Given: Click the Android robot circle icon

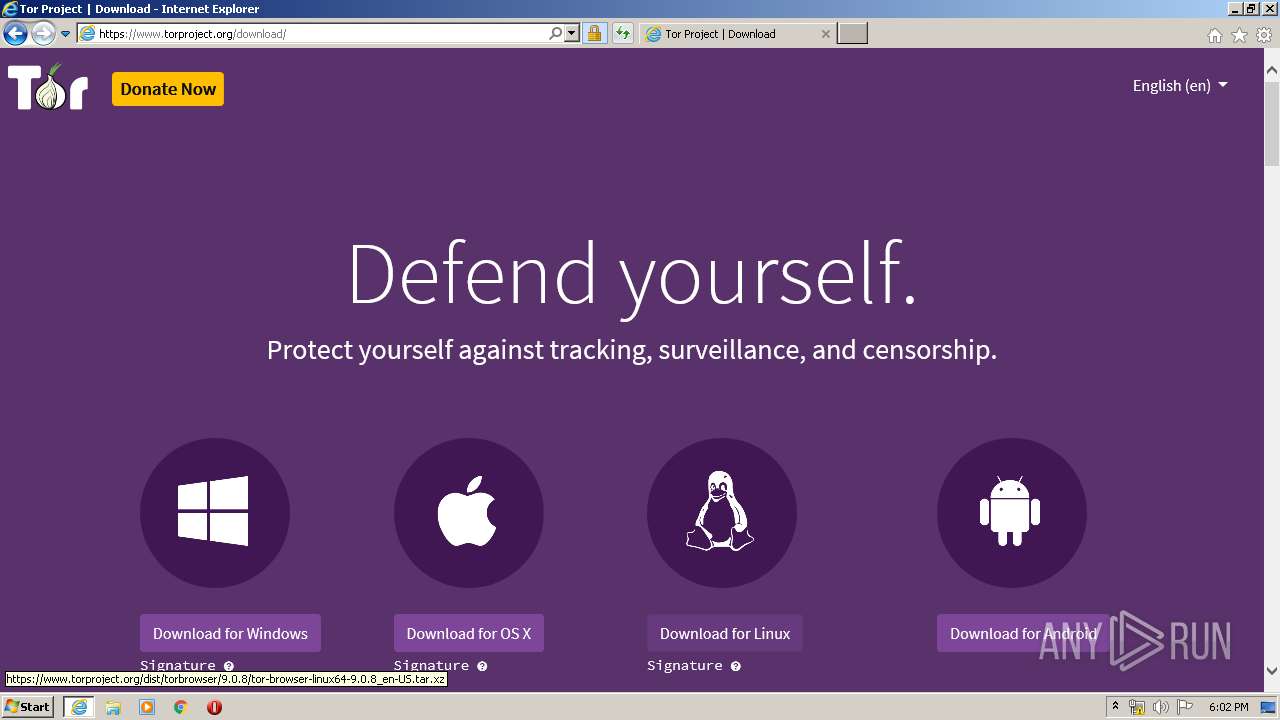Looking at the screenshot, I should tap(1012, 513).
